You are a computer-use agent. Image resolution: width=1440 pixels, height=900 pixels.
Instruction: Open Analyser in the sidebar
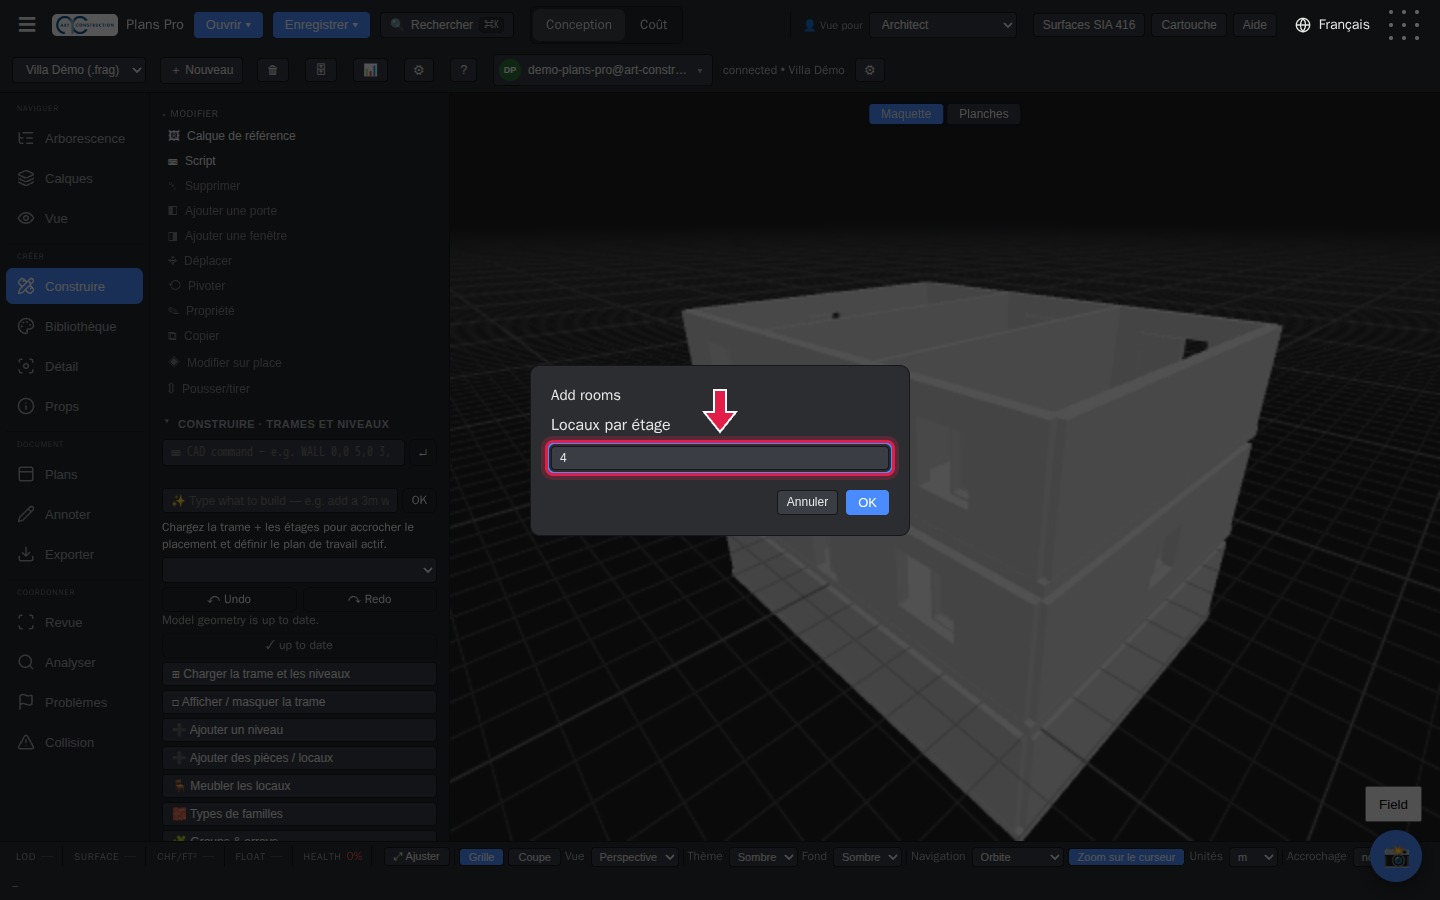click(74, 663)
